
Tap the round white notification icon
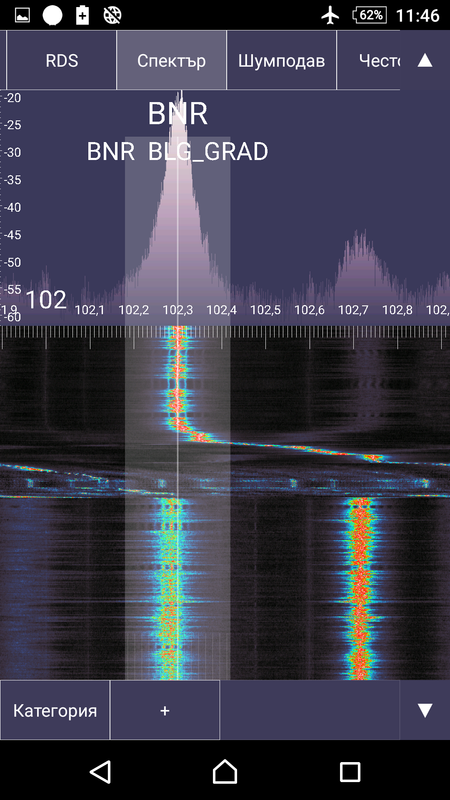tap(53, 15)
